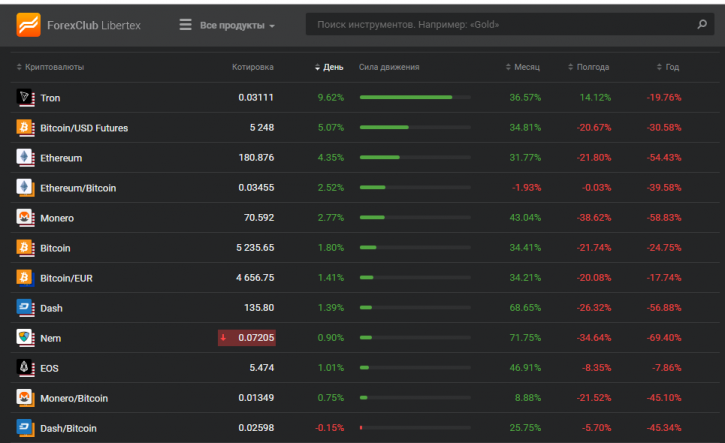Screen dimensions: 725x443
Task: Click Ethereum/Bitcoin monthly change -1.93%
Action: (x=527, y=187)
